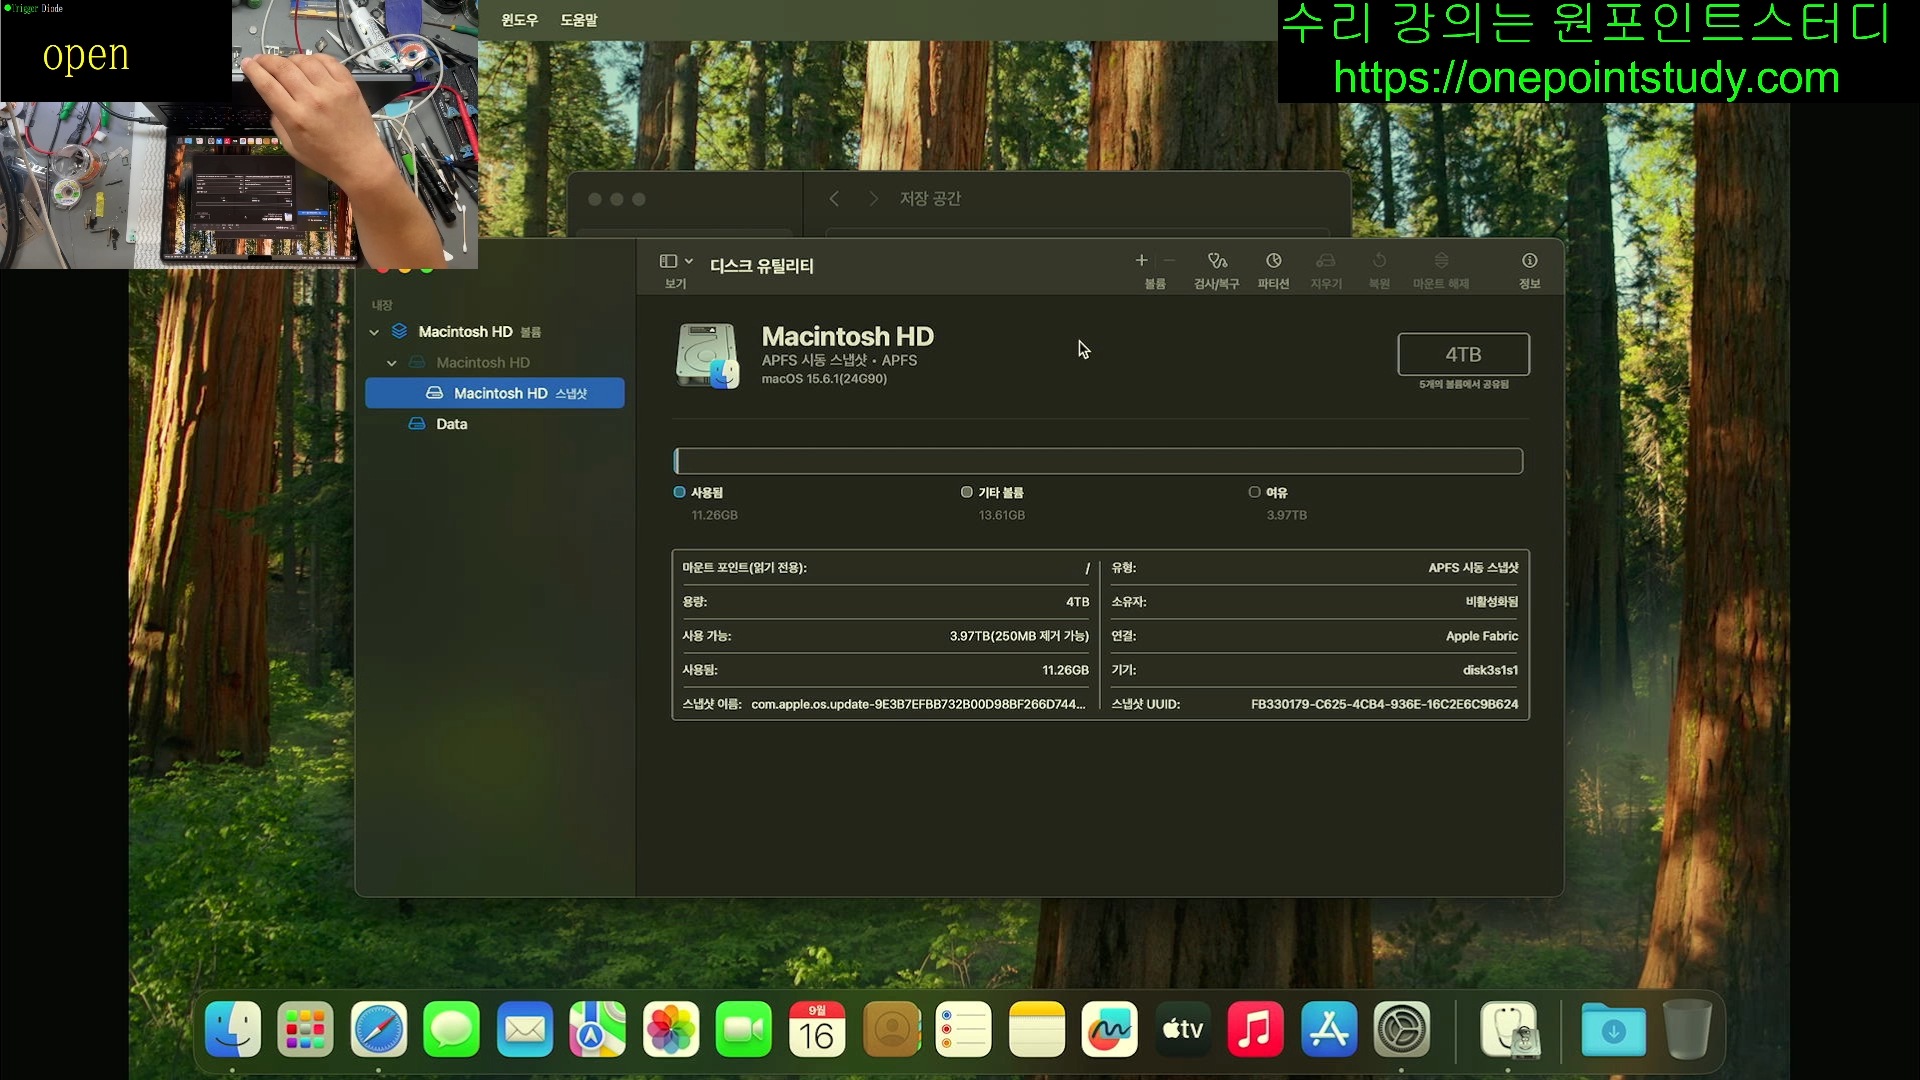Click the snapshot UUID value field
This screenshot has width=1920, height=1080.
tap(1384, 704)
